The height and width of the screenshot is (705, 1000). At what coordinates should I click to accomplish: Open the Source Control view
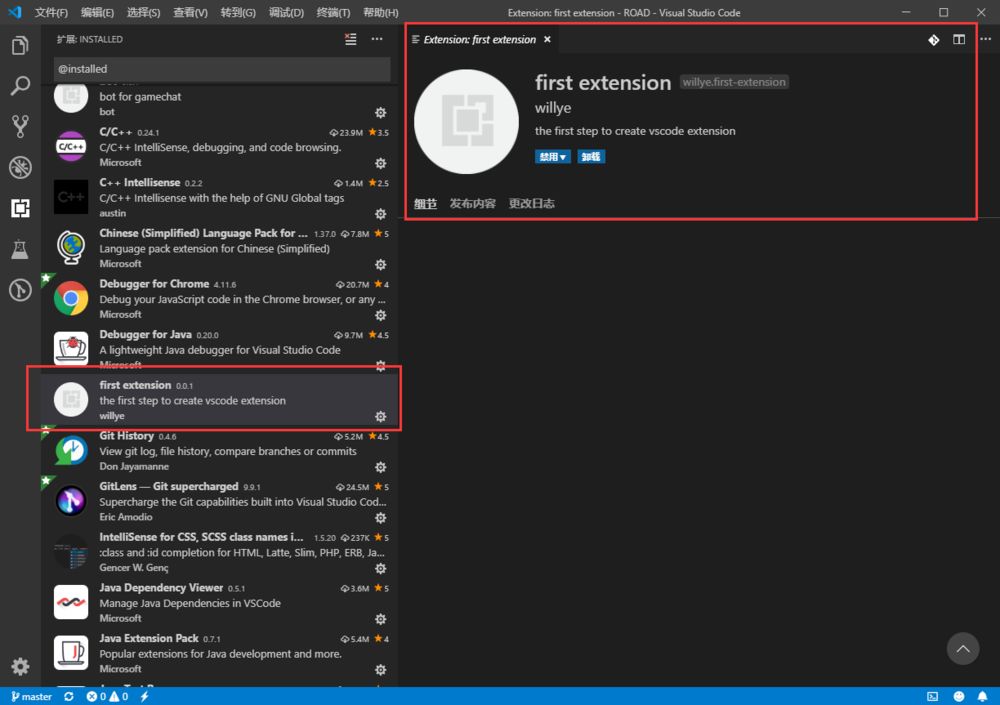click(20, 126)
